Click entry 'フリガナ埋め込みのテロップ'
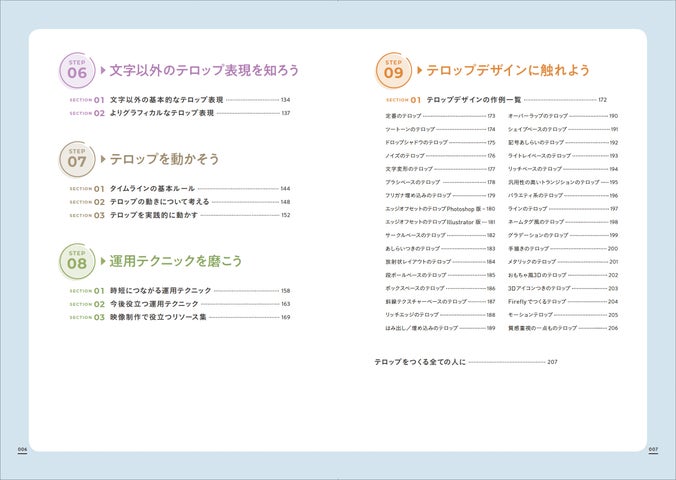 (418, 195)
